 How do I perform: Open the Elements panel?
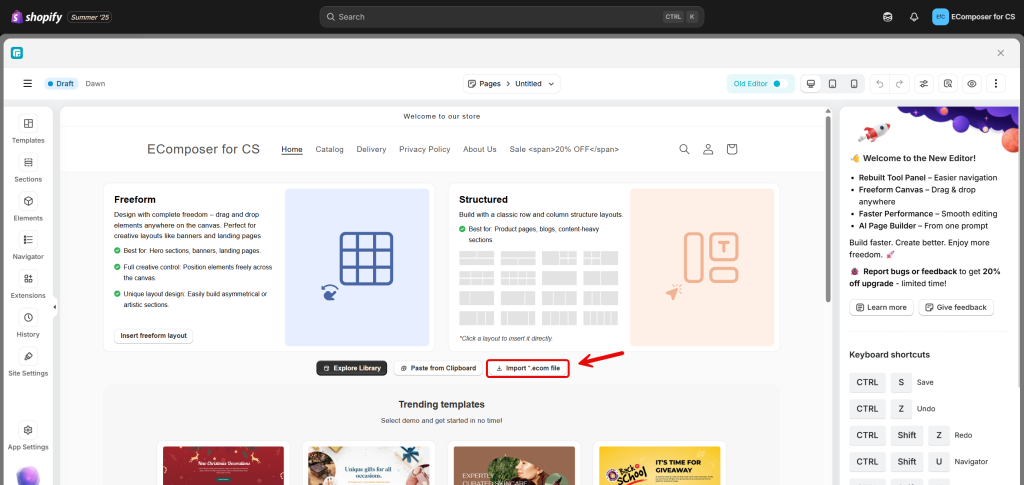coord(28,208)
